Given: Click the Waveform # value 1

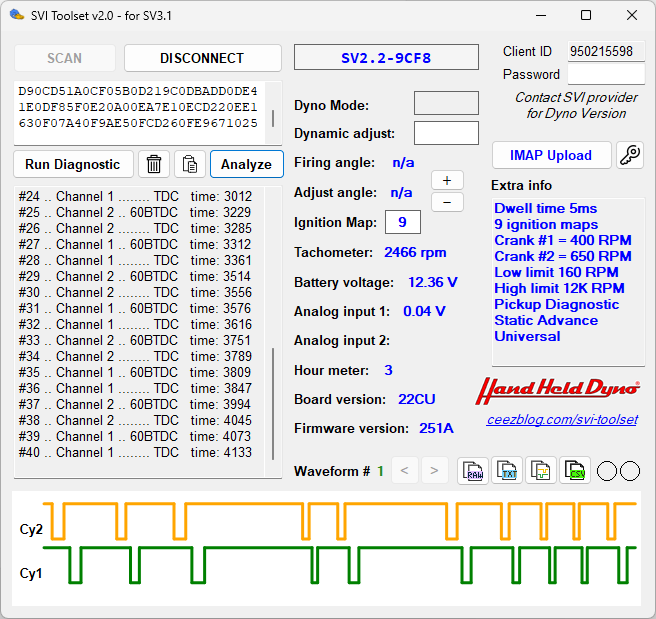Looking at the screenshot, I should coord(380,471).
